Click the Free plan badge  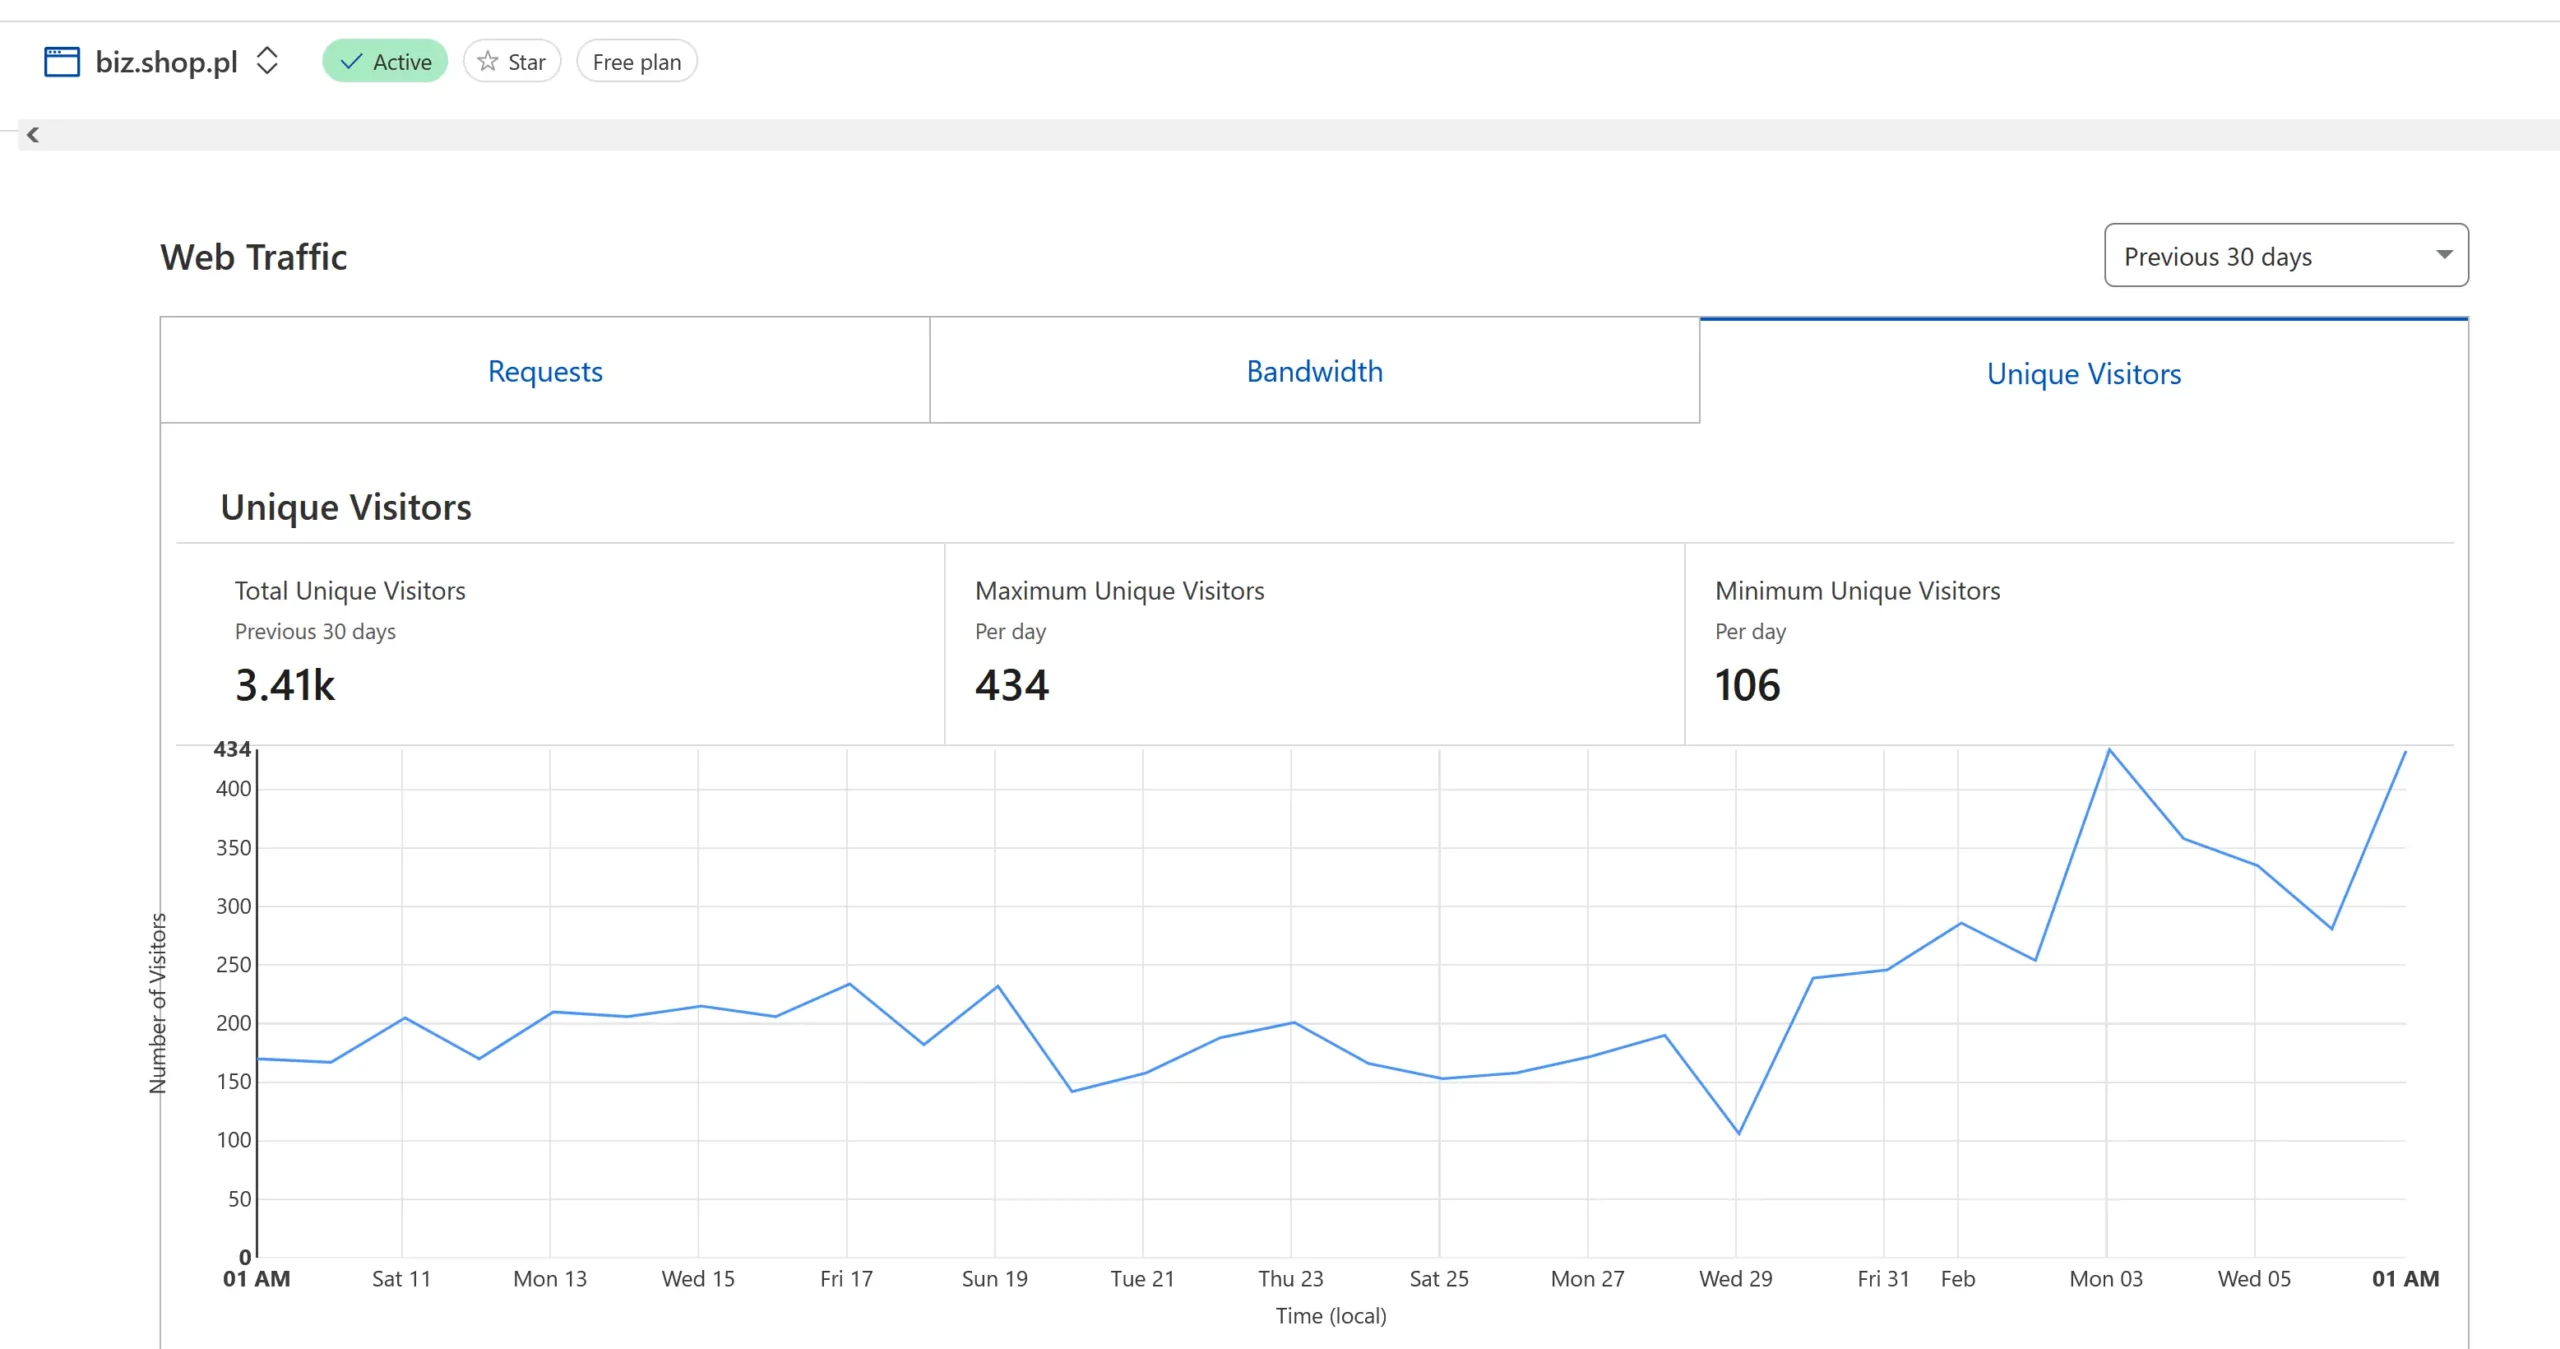tap(636, 62)
